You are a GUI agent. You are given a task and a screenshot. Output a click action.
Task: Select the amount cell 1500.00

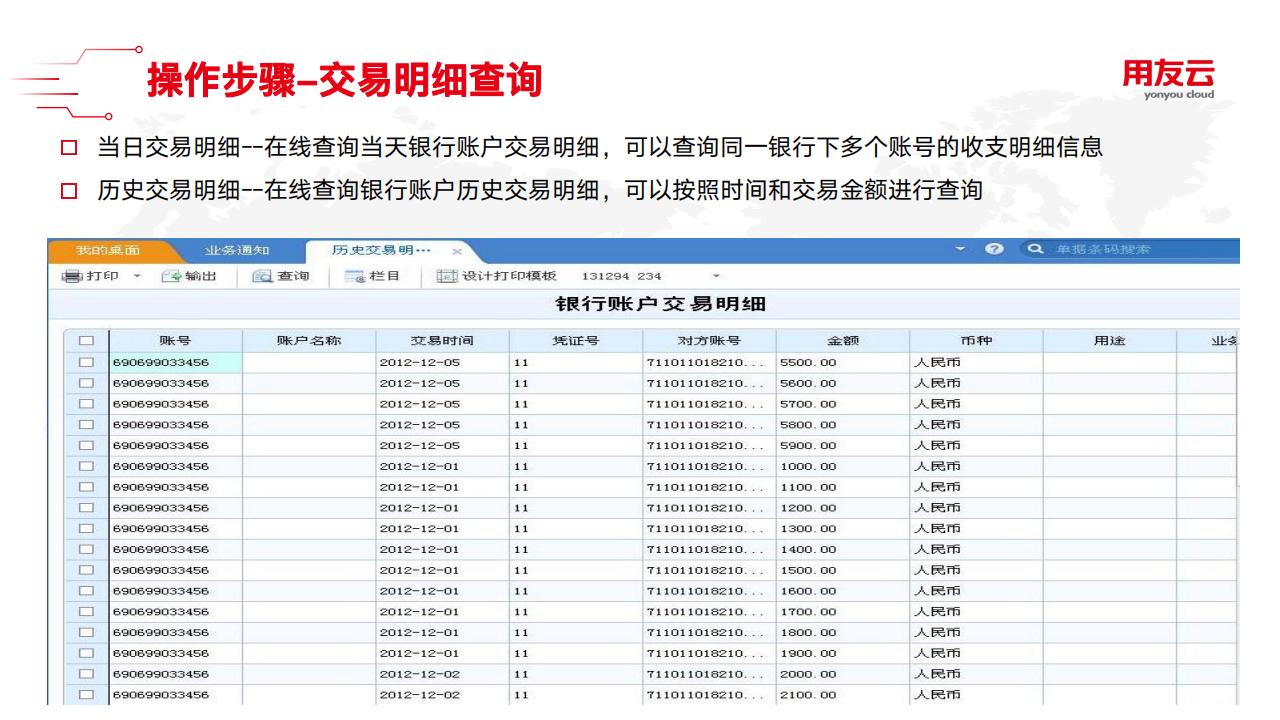pyautogui.click(x=842, y=570)
